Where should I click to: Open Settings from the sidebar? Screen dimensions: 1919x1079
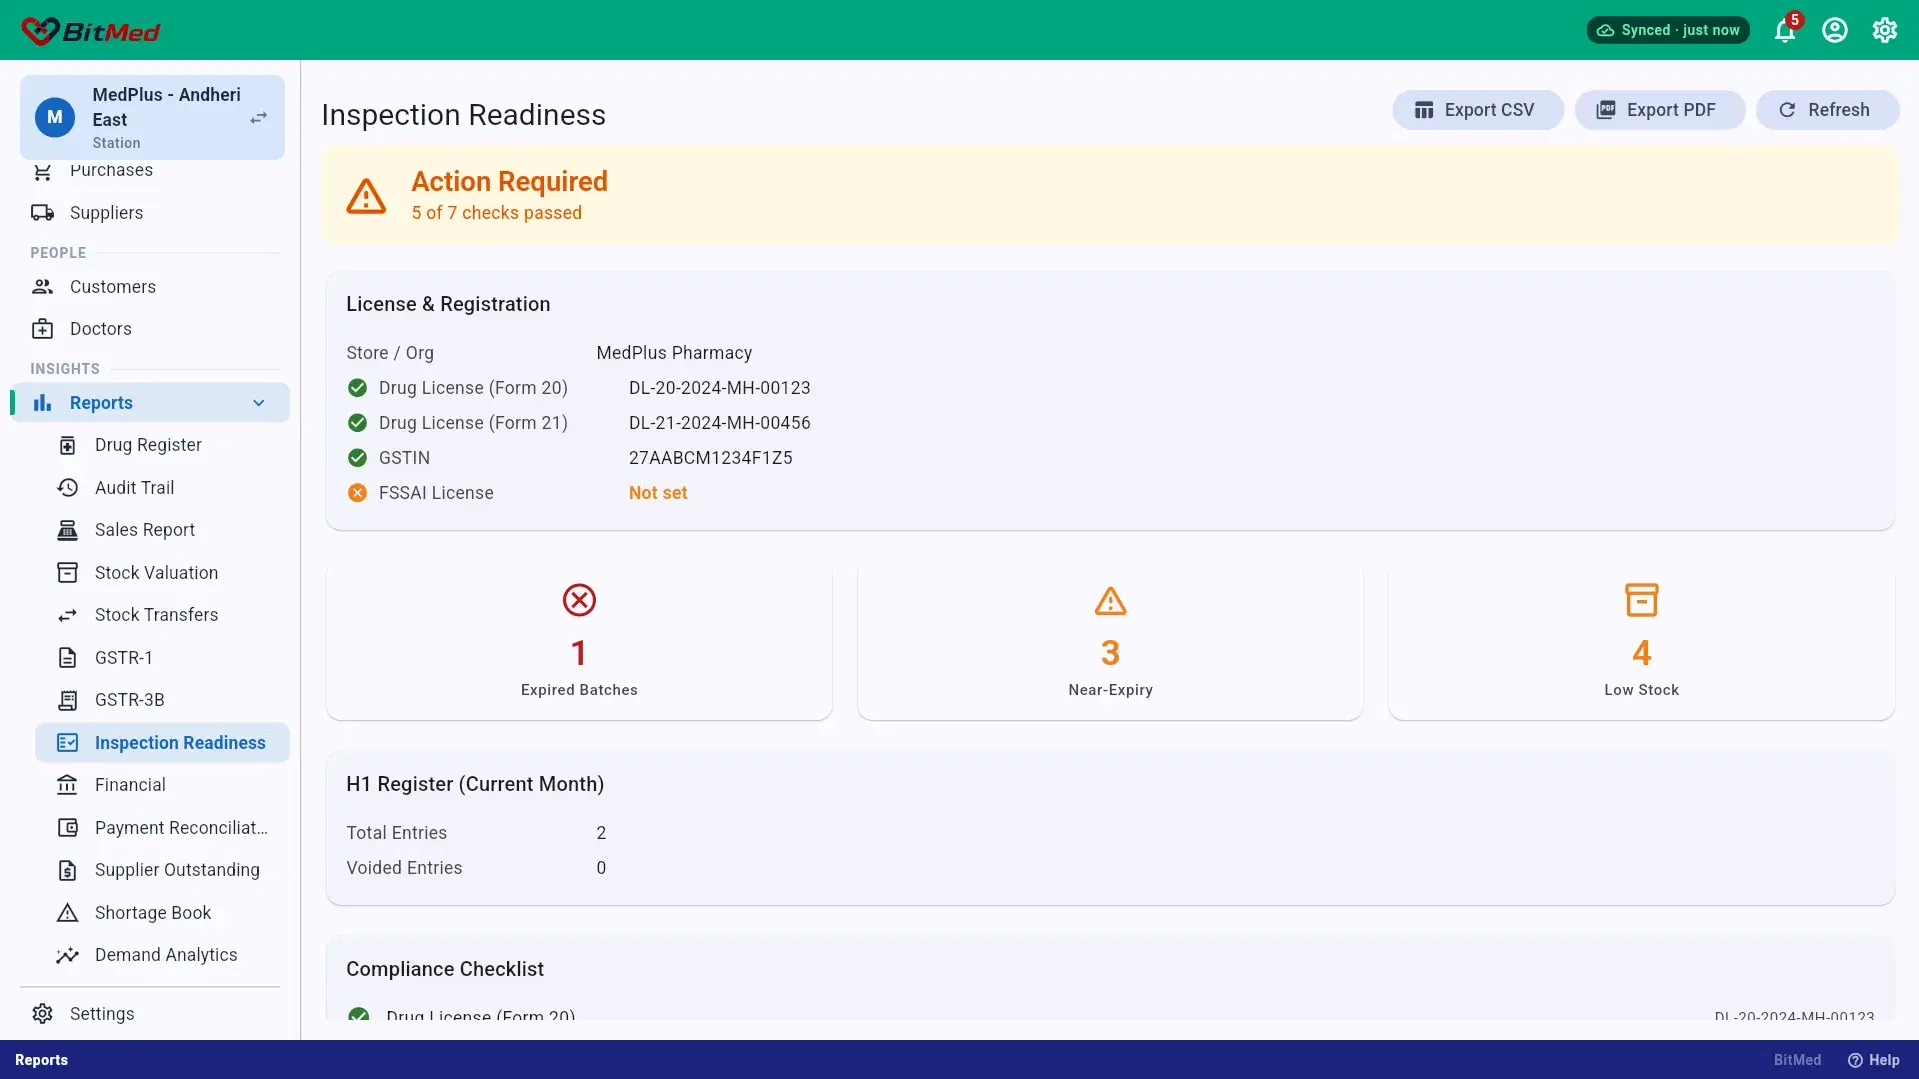pyautogui.click(x=150, y=1014)
